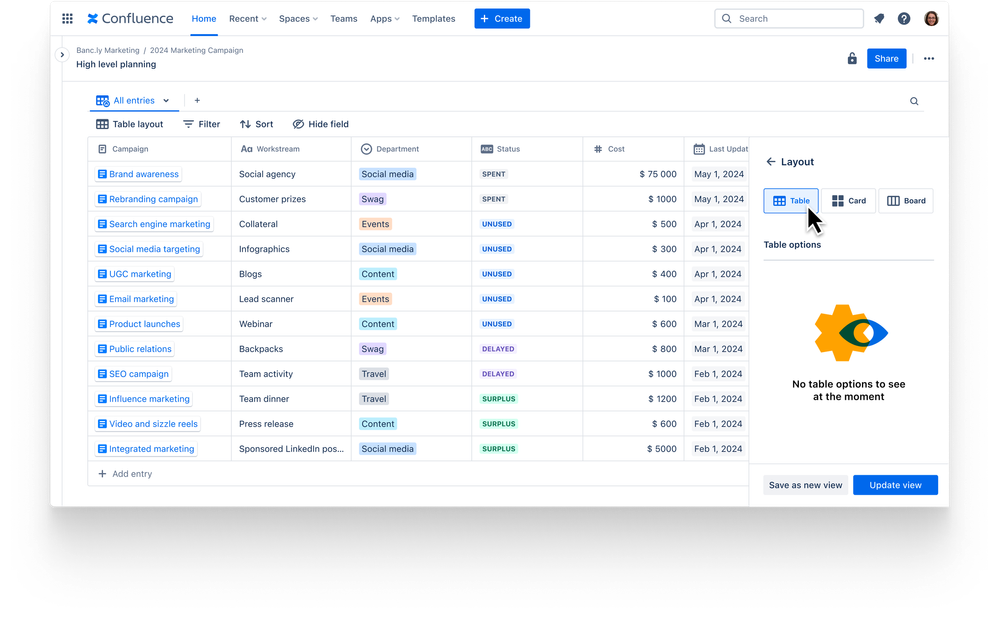999x619 pixels.
Task: Open the Recent menu dropdown
Action: pos(246,18)
